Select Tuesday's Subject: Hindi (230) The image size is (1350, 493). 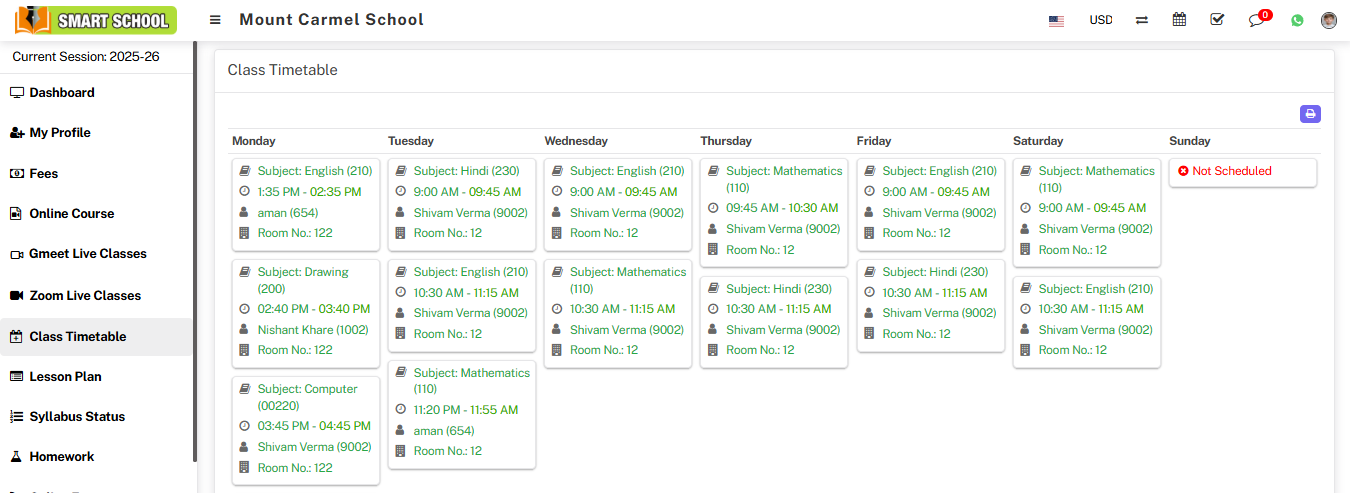coord(467,171)
